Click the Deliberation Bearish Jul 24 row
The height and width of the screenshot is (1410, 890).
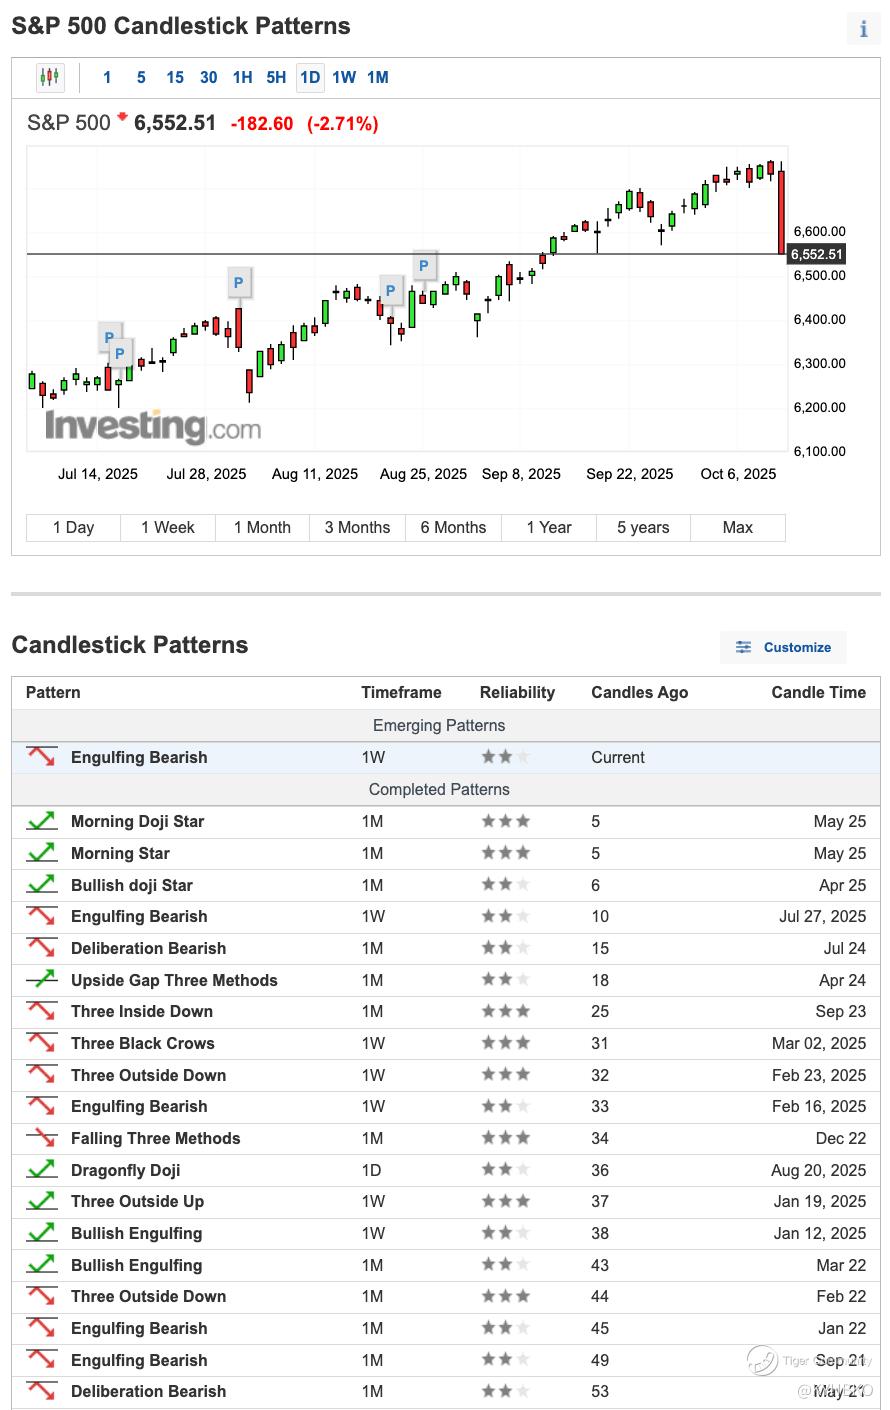[446, 948]
